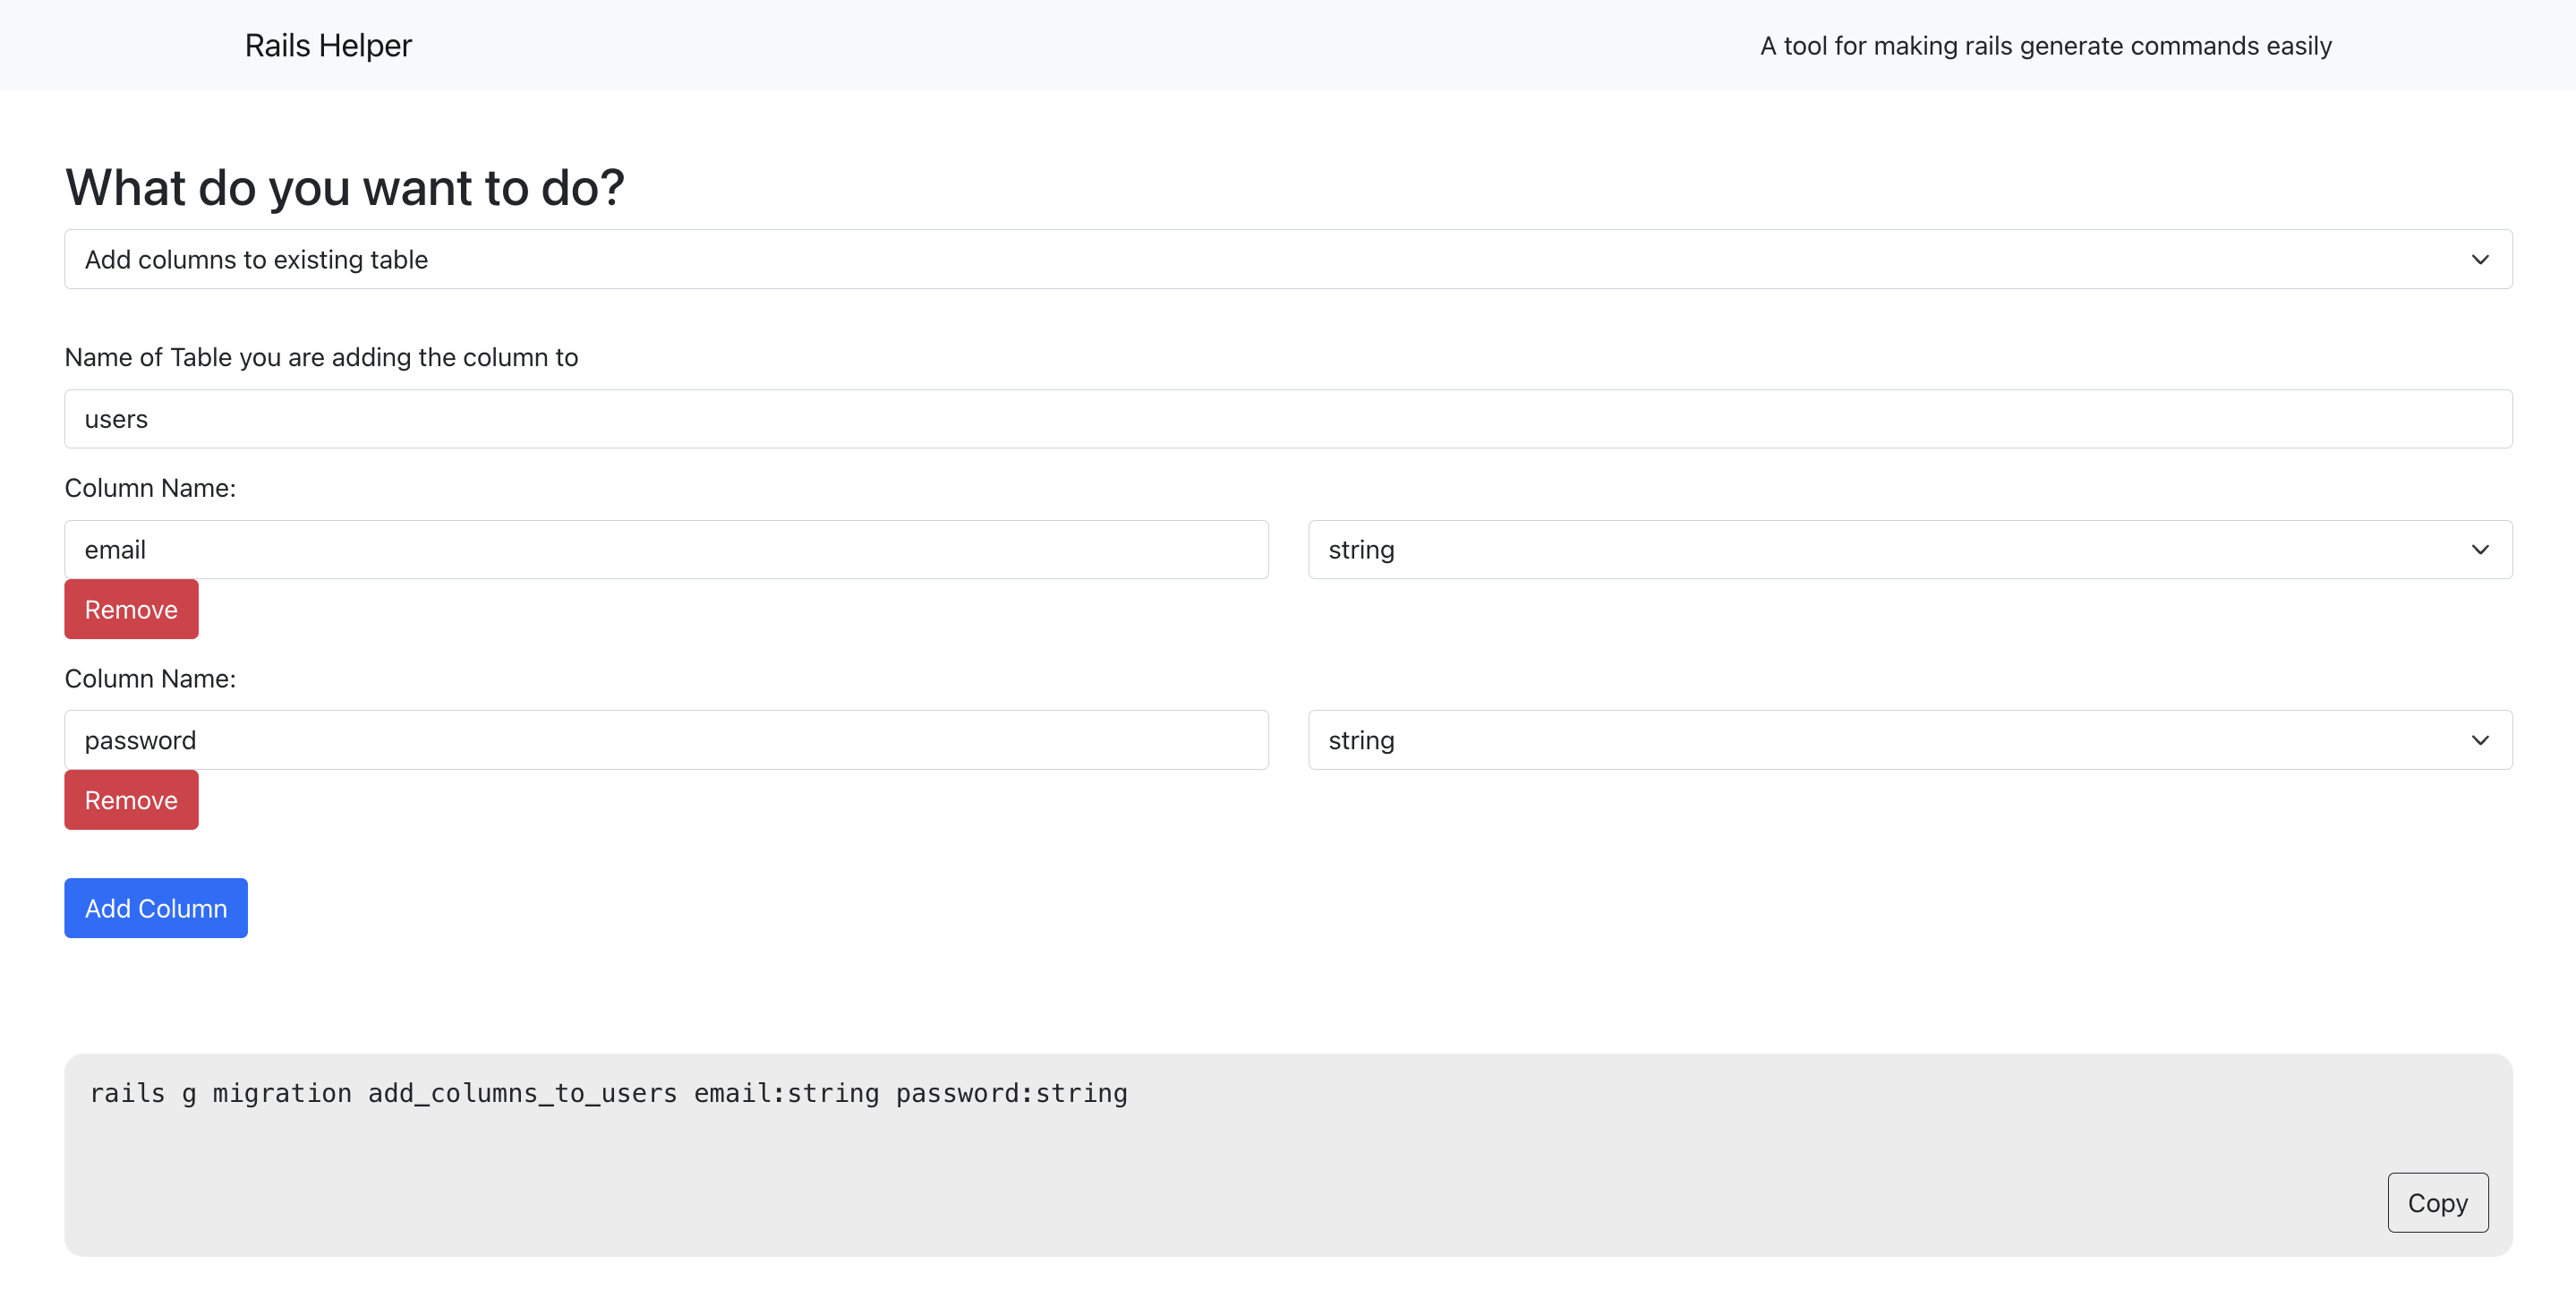Click the header tagline about rails generate commands
Image resolution: width=2576 pixels, height=1298 pixels.
(2045, 46)
